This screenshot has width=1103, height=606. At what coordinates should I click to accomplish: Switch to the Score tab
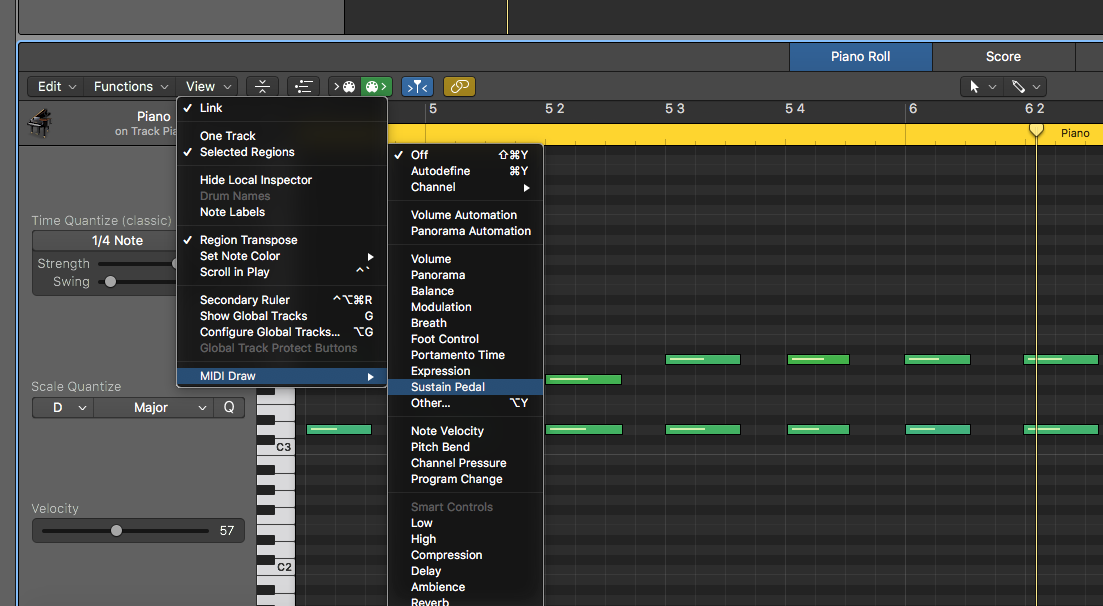pos(1004,56)
